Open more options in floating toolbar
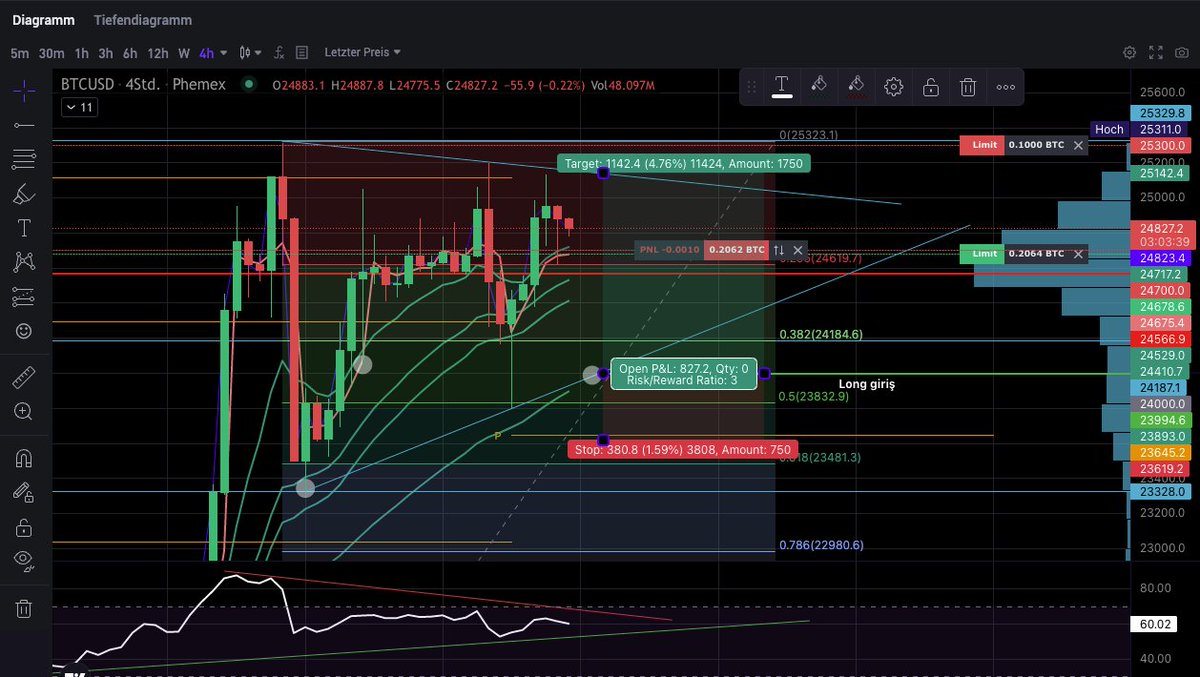 pyautogui.click(x=1005, y=87)
